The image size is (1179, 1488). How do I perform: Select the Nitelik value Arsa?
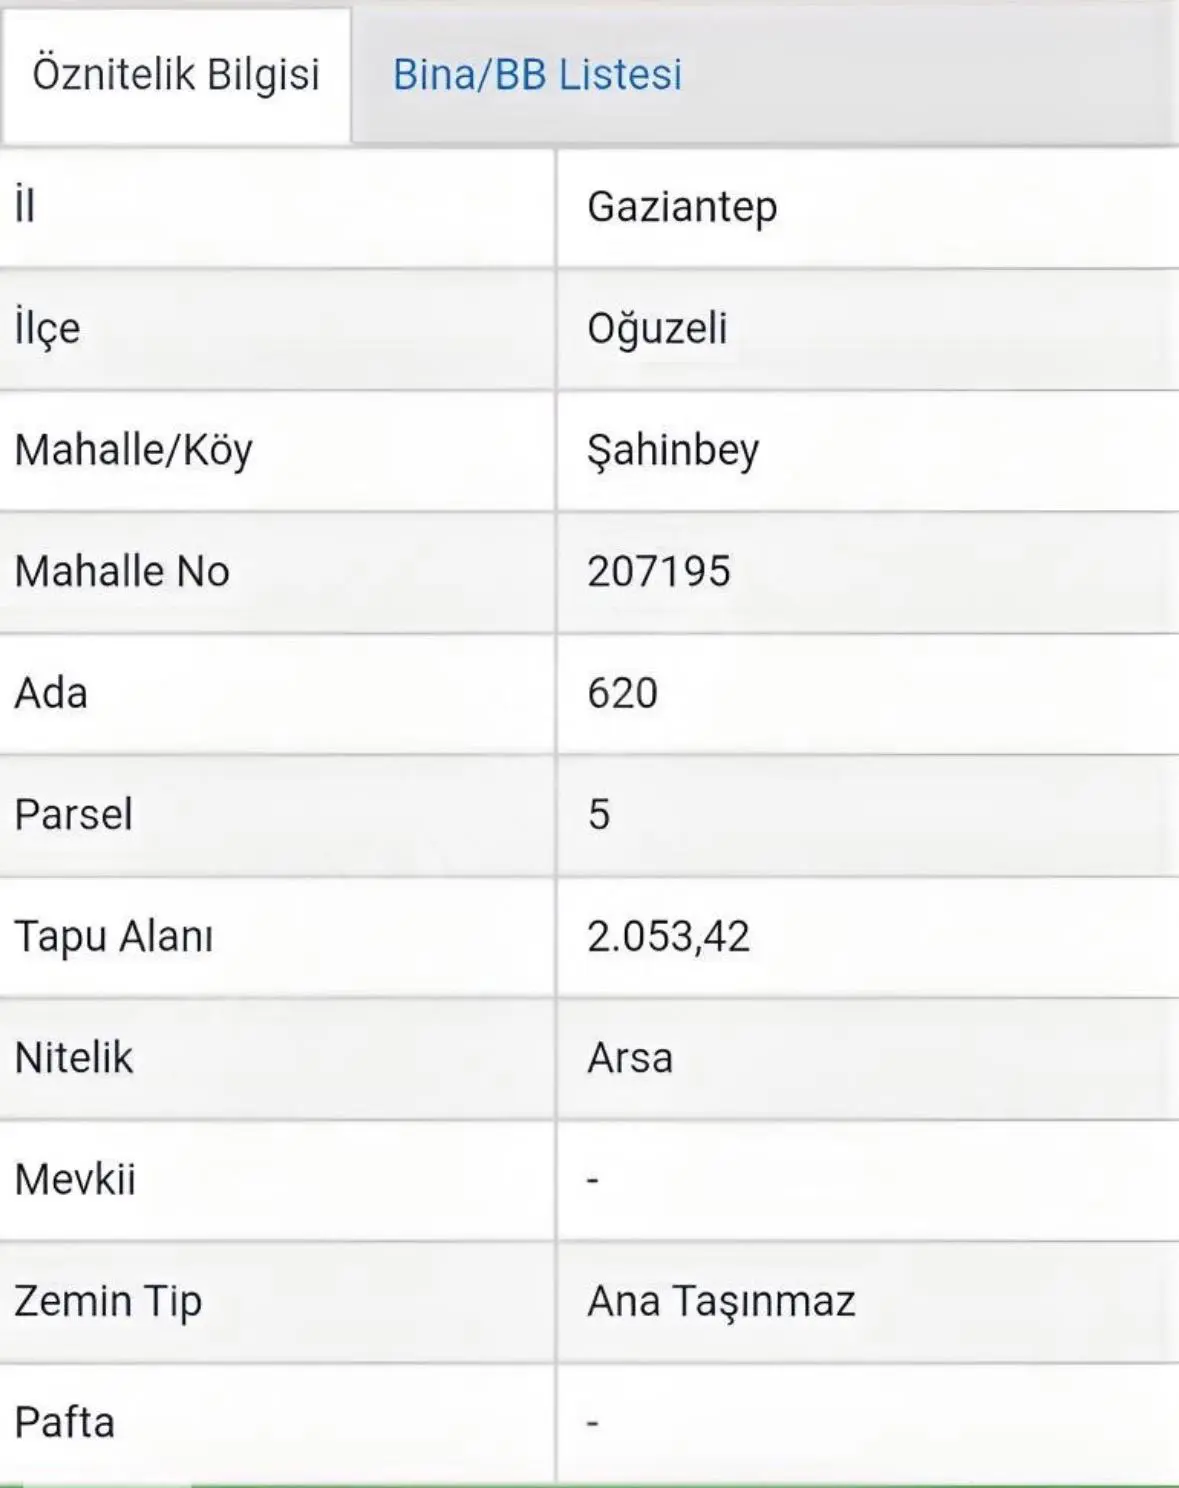coord(630,1058)
